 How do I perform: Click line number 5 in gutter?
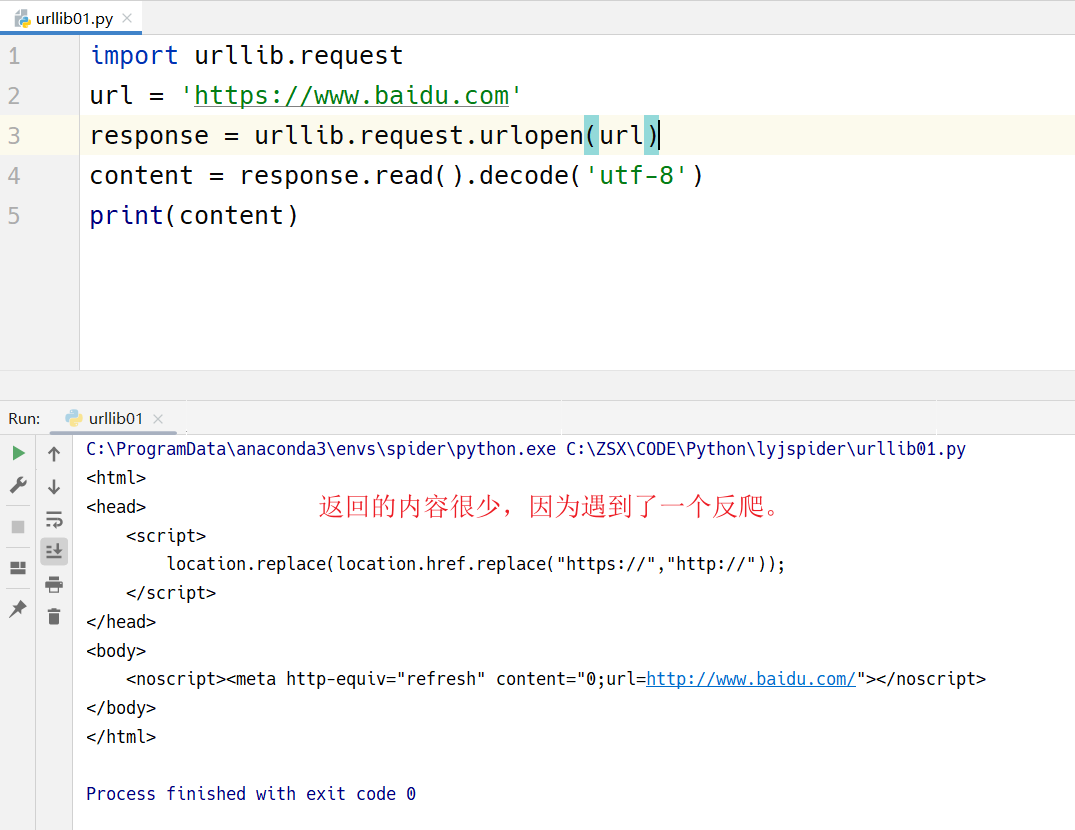[x=14, y=216]
